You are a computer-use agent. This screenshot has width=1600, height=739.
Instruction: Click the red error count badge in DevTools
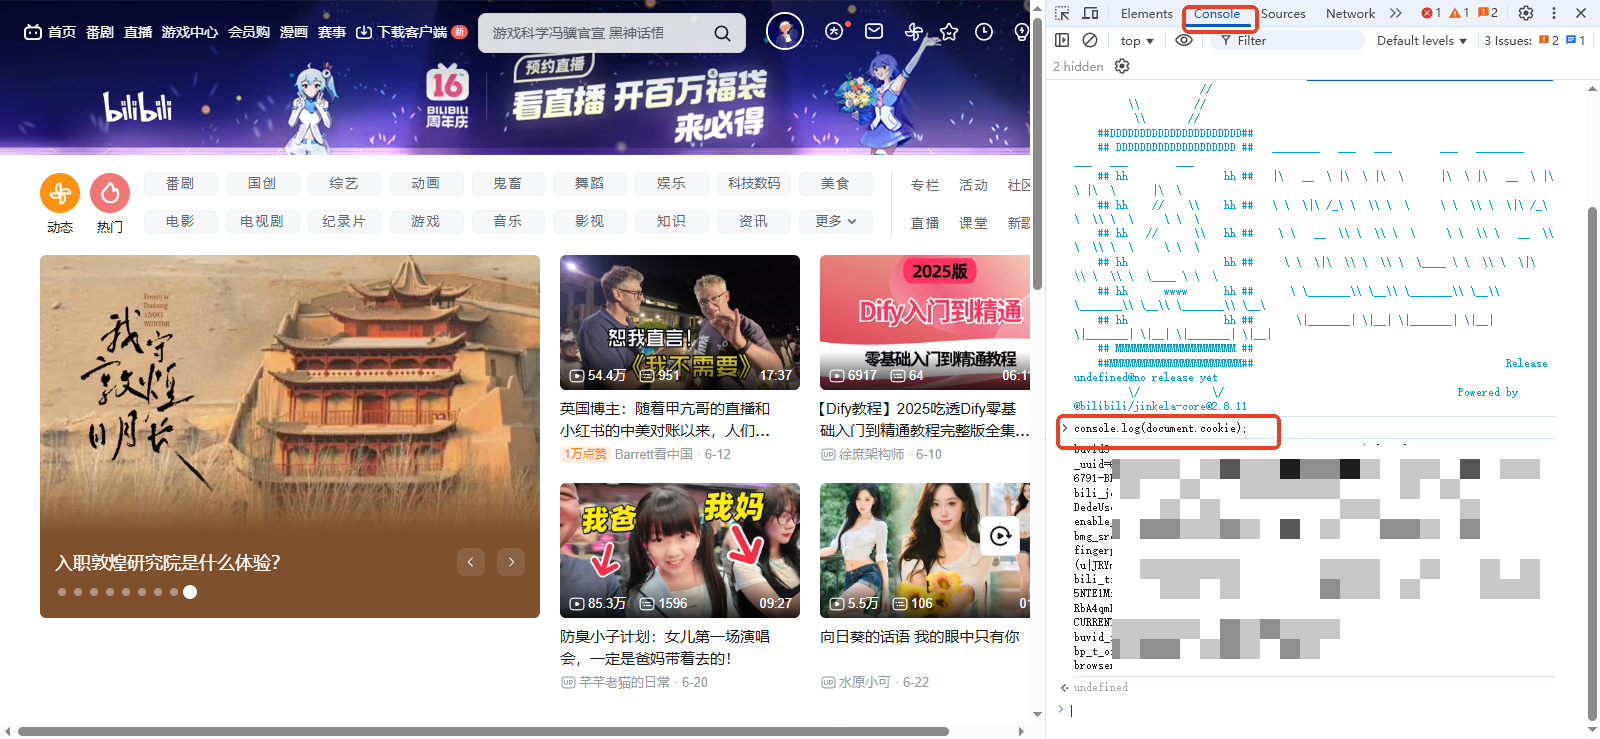(1431, 13)
